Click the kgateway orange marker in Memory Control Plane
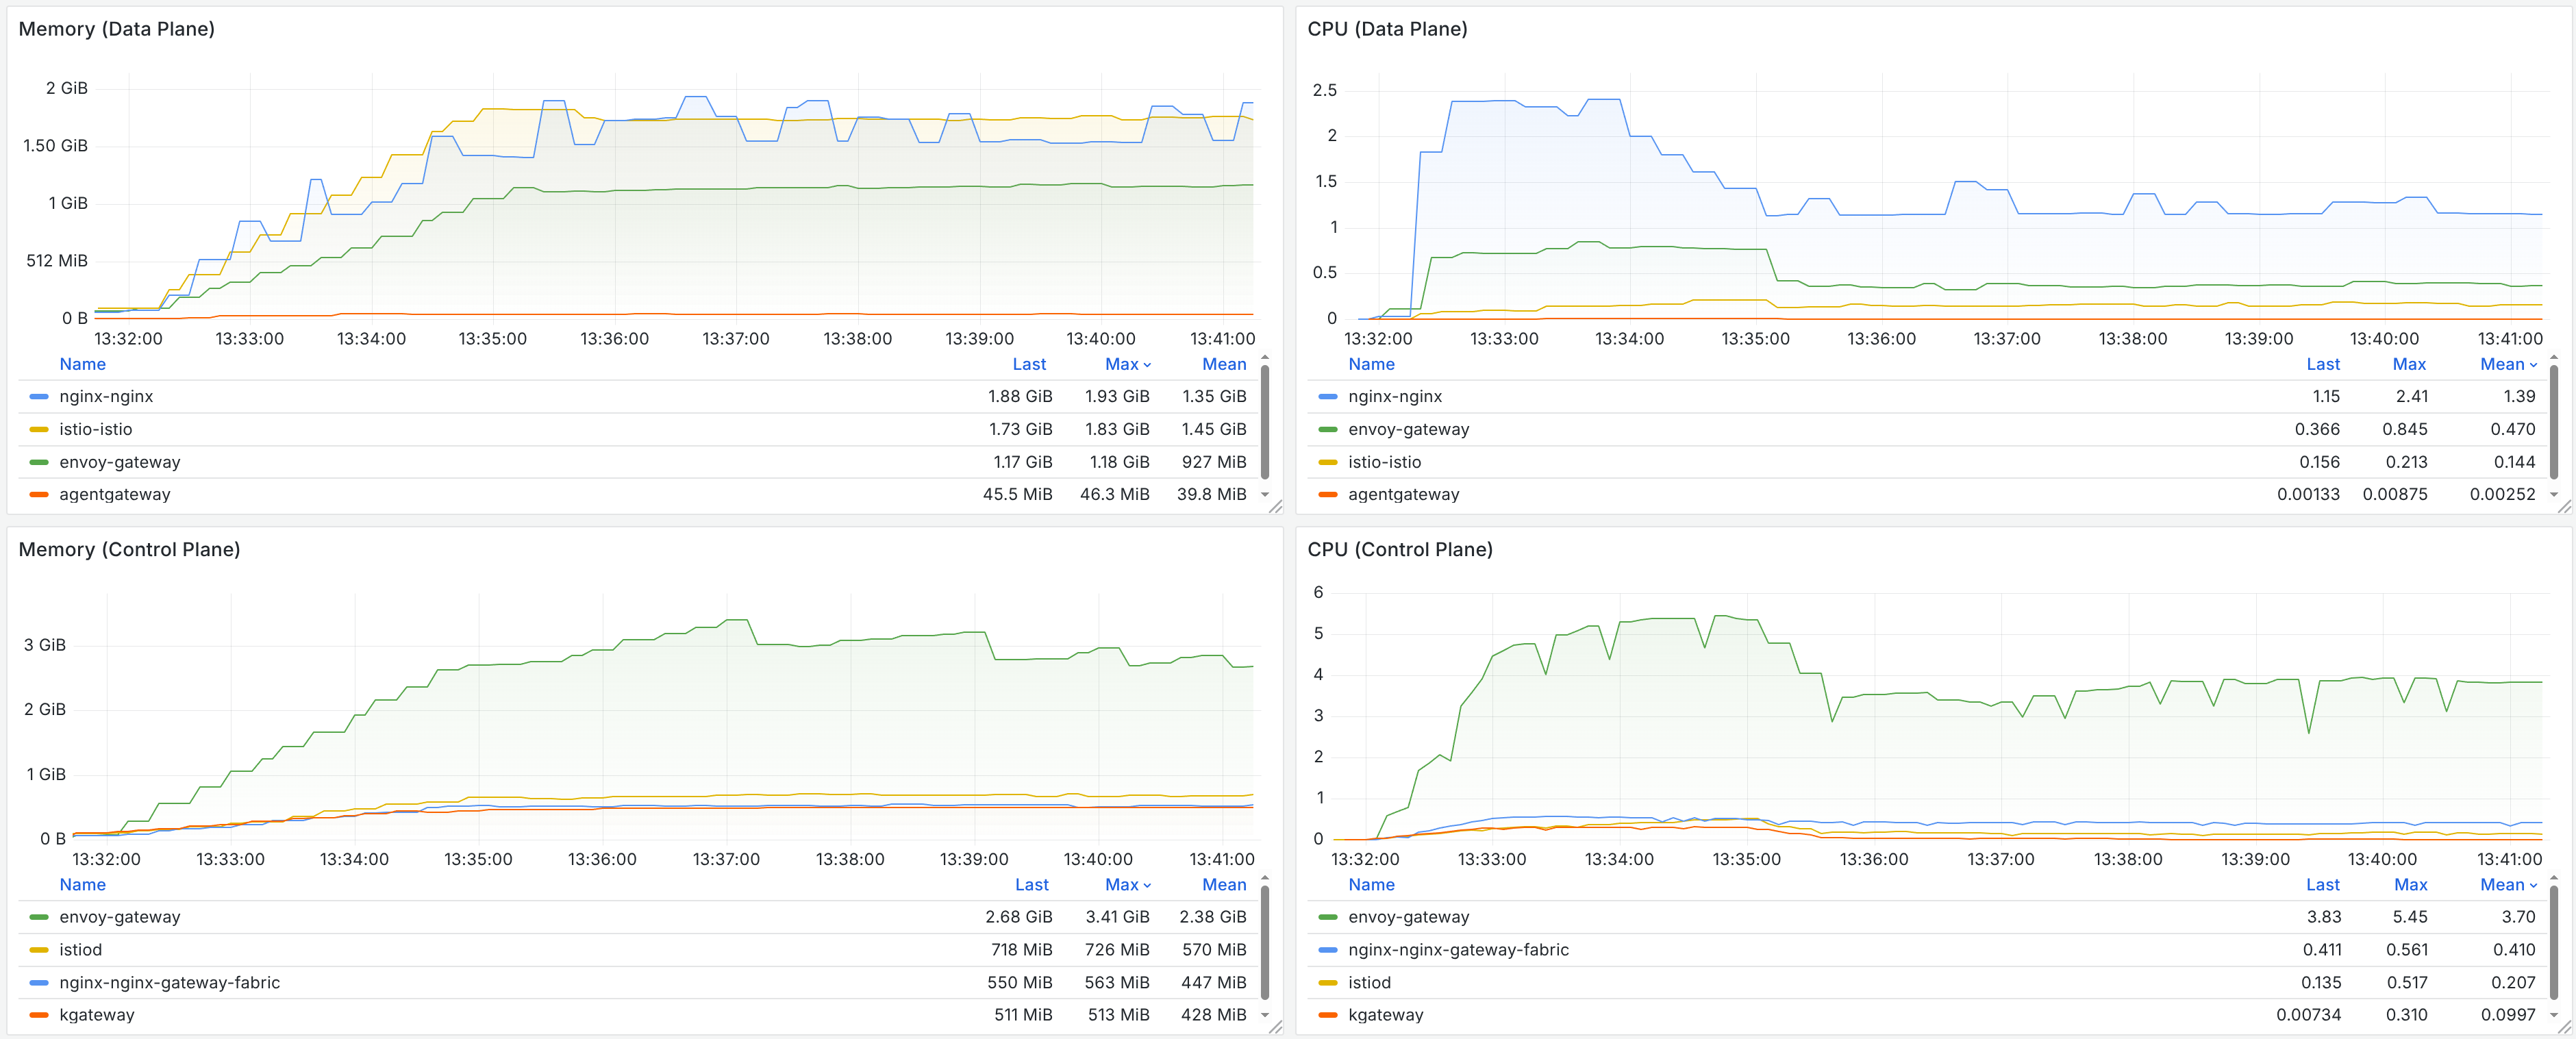Image resolution: width=2576 pixels, height=1039 pixels. pyautogui.click(x=38, y=1015)
